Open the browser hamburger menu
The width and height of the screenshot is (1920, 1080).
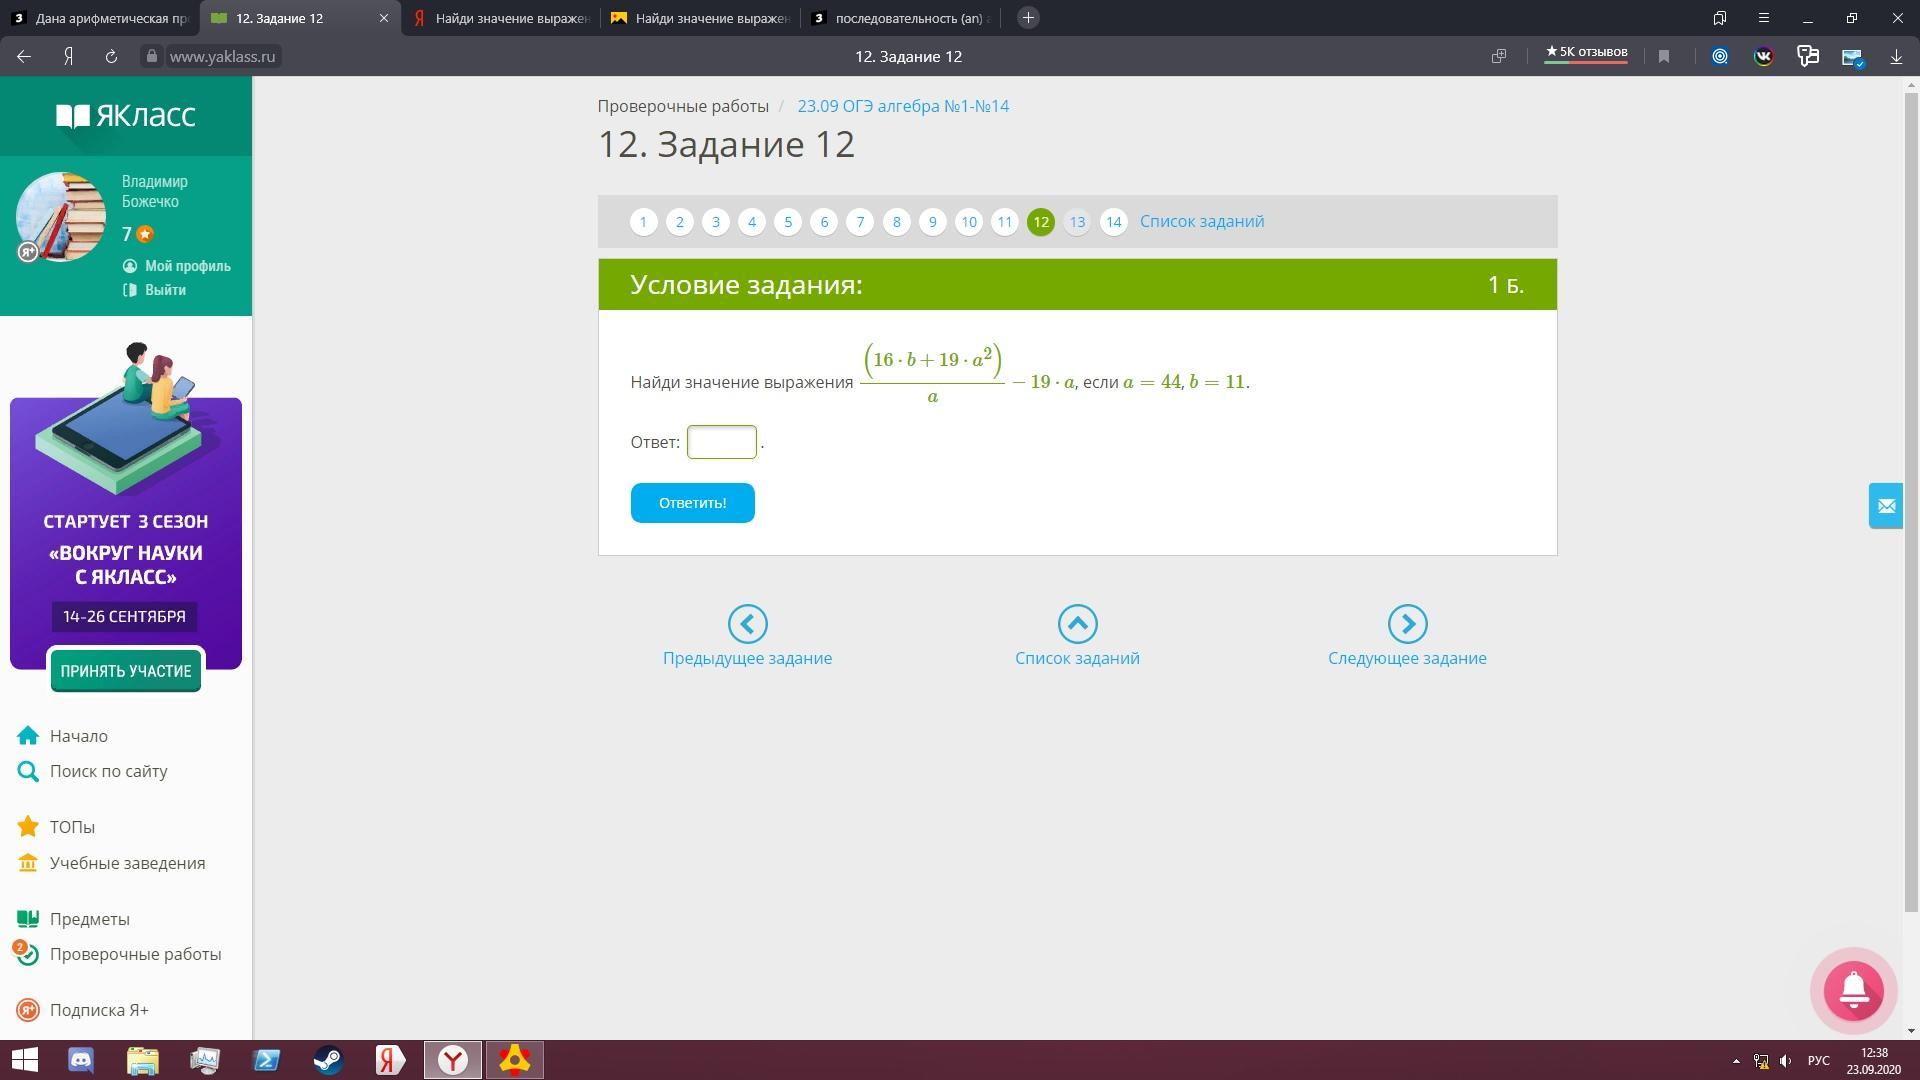coord(1764,18)
